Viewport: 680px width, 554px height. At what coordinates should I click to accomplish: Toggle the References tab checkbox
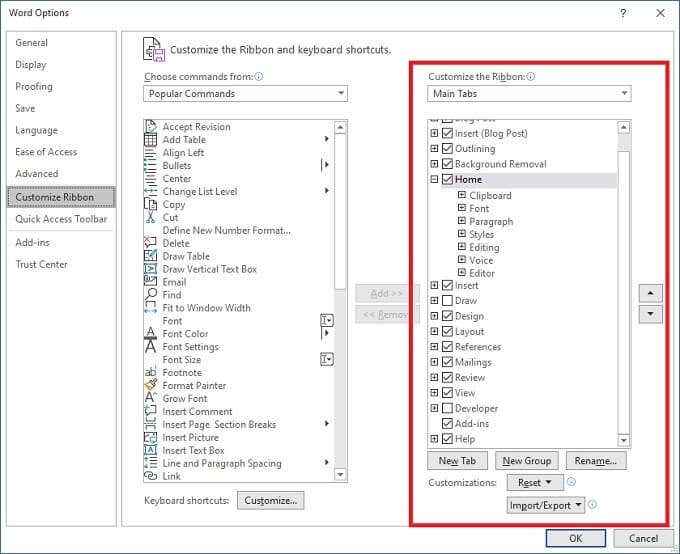pos(447,347)
